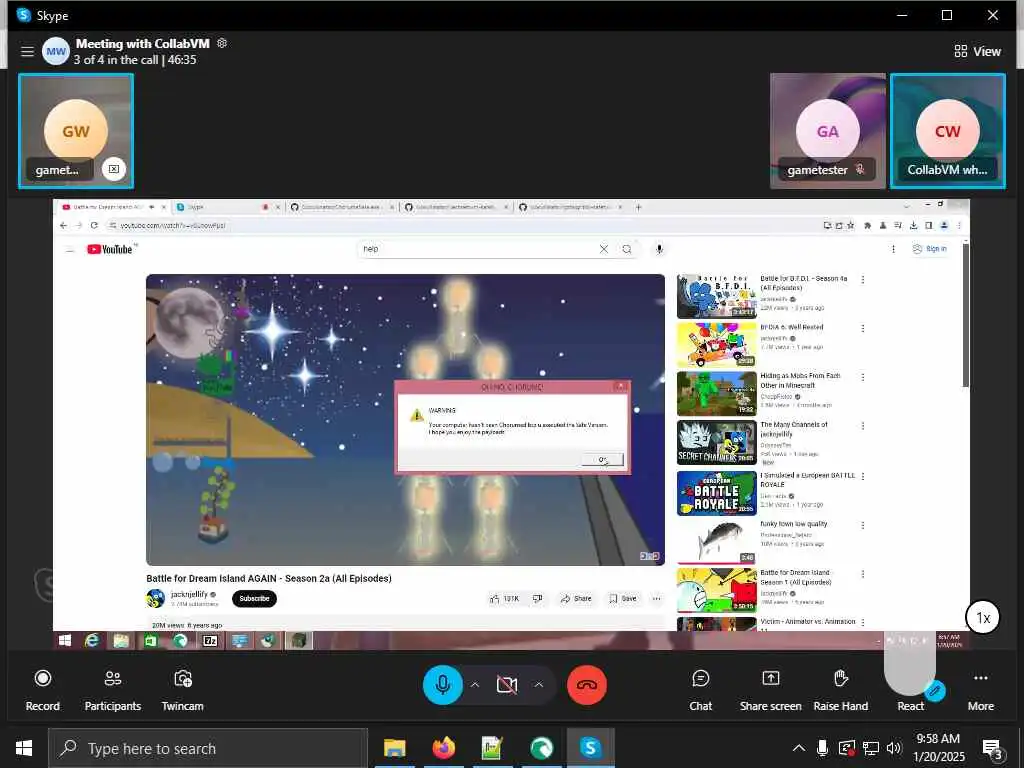Click the Subscribe button under the video
The width and height of the screenshot is (1024, 768).
(254, 598)
